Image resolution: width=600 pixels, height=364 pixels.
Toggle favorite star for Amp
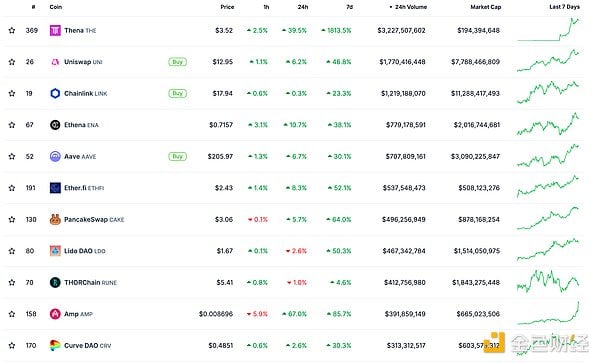[x=12, y=314]
